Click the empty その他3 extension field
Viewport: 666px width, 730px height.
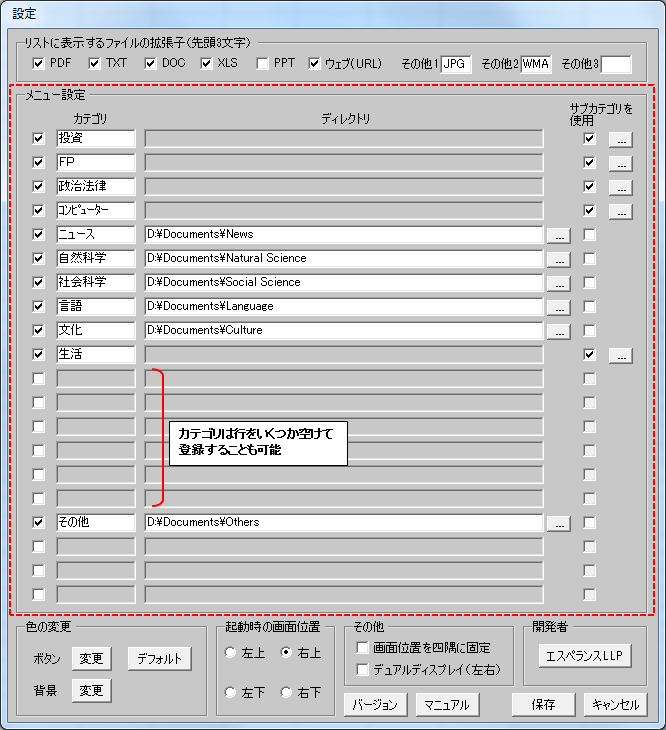[616, 64]
